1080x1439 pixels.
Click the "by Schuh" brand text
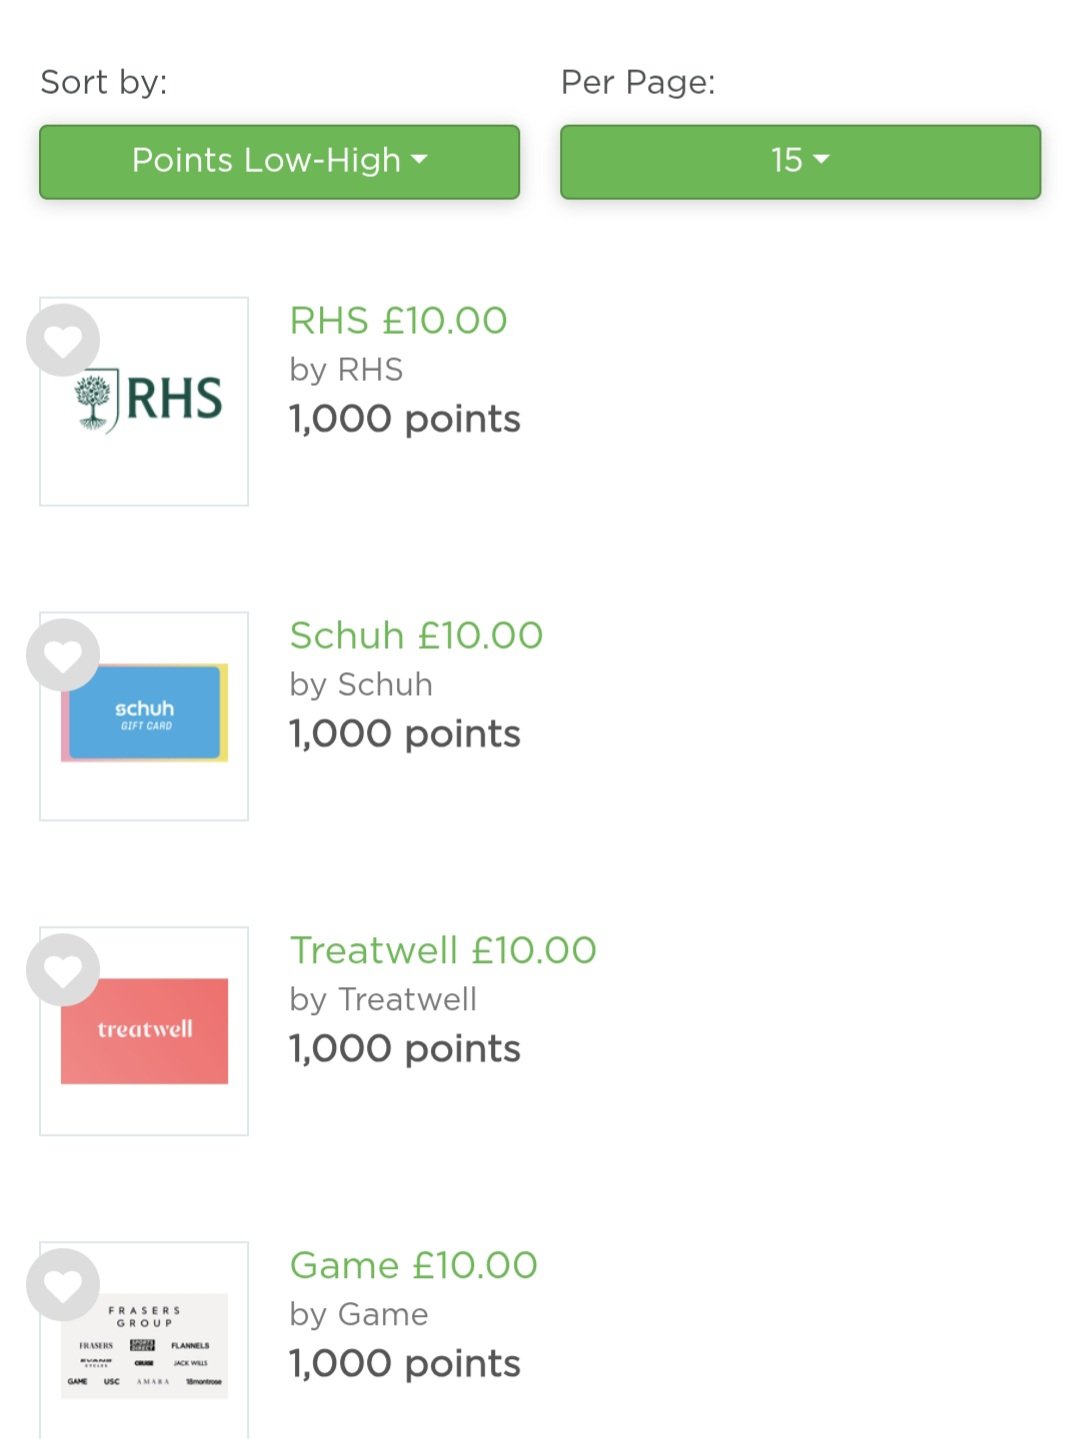pyautogui.click(x=361, y=685)
